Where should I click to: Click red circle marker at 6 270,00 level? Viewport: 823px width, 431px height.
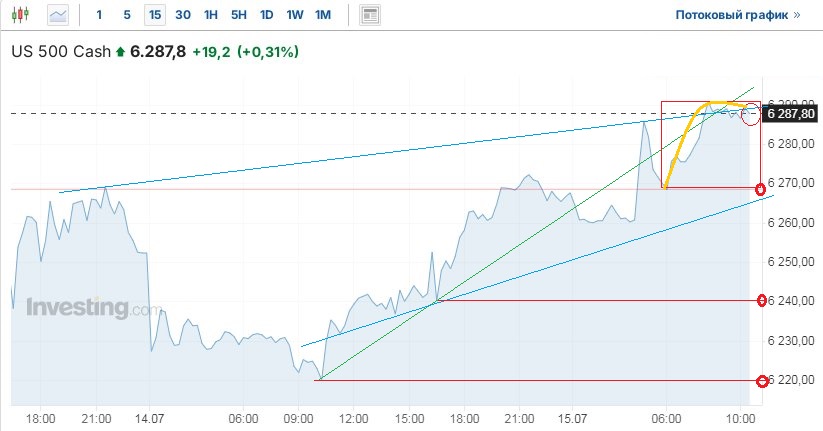(761, 189)
